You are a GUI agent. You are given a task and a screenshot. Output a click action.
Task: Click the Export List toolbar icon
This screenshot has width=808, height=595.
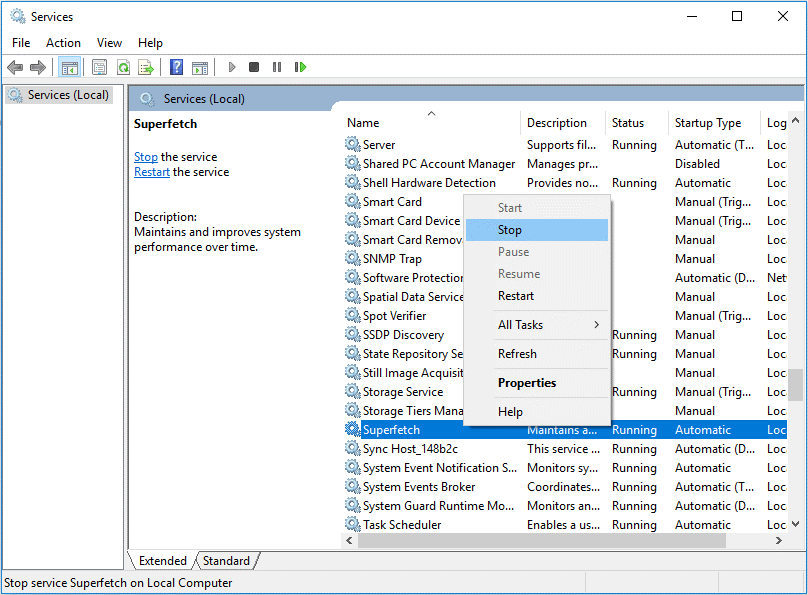pyautogui.click(x=146, y=67)
